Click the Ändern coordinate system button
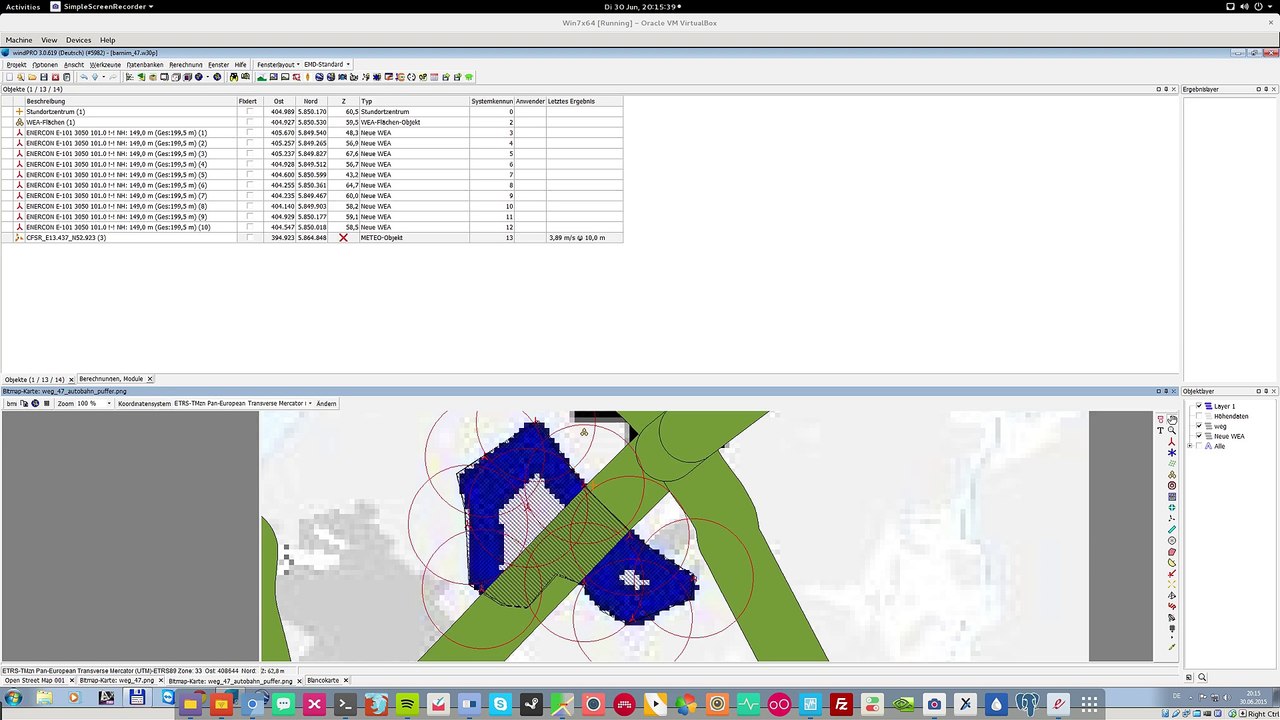This screenshot has width=1280, height=720. point(326,403)
